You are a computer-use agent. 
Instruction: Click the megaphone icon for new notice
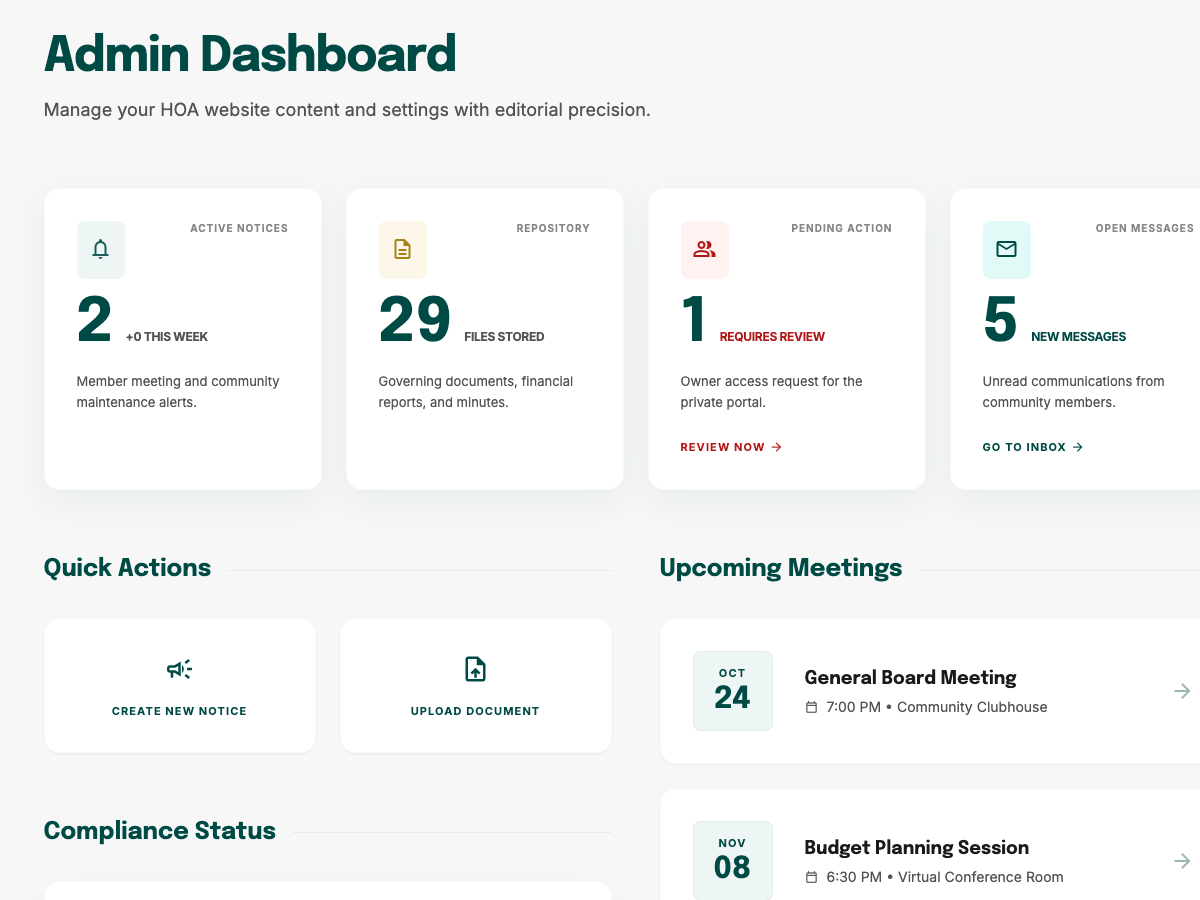click(x=179, y=670)
